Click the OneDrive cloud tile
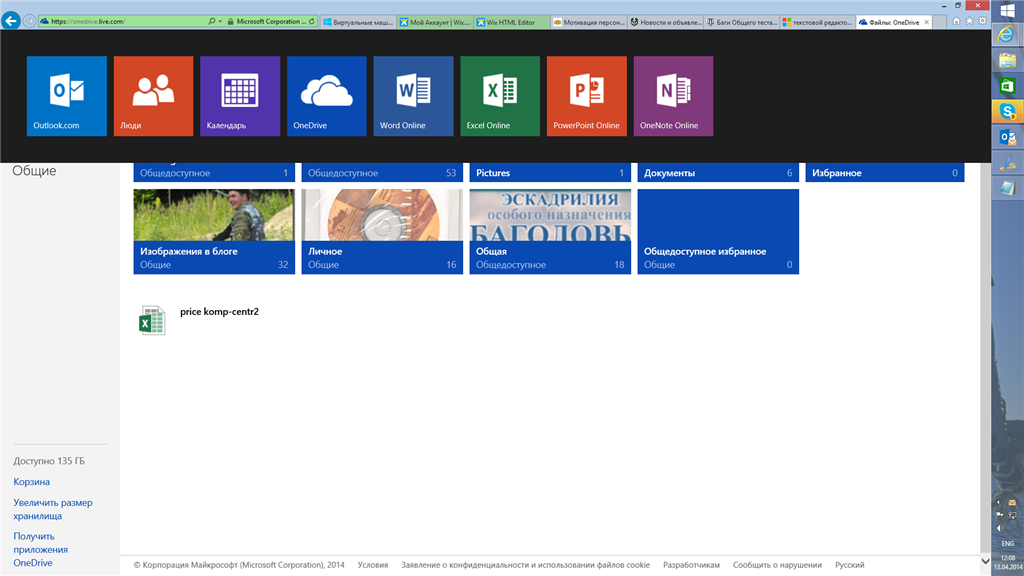 [x=327, y=96]
